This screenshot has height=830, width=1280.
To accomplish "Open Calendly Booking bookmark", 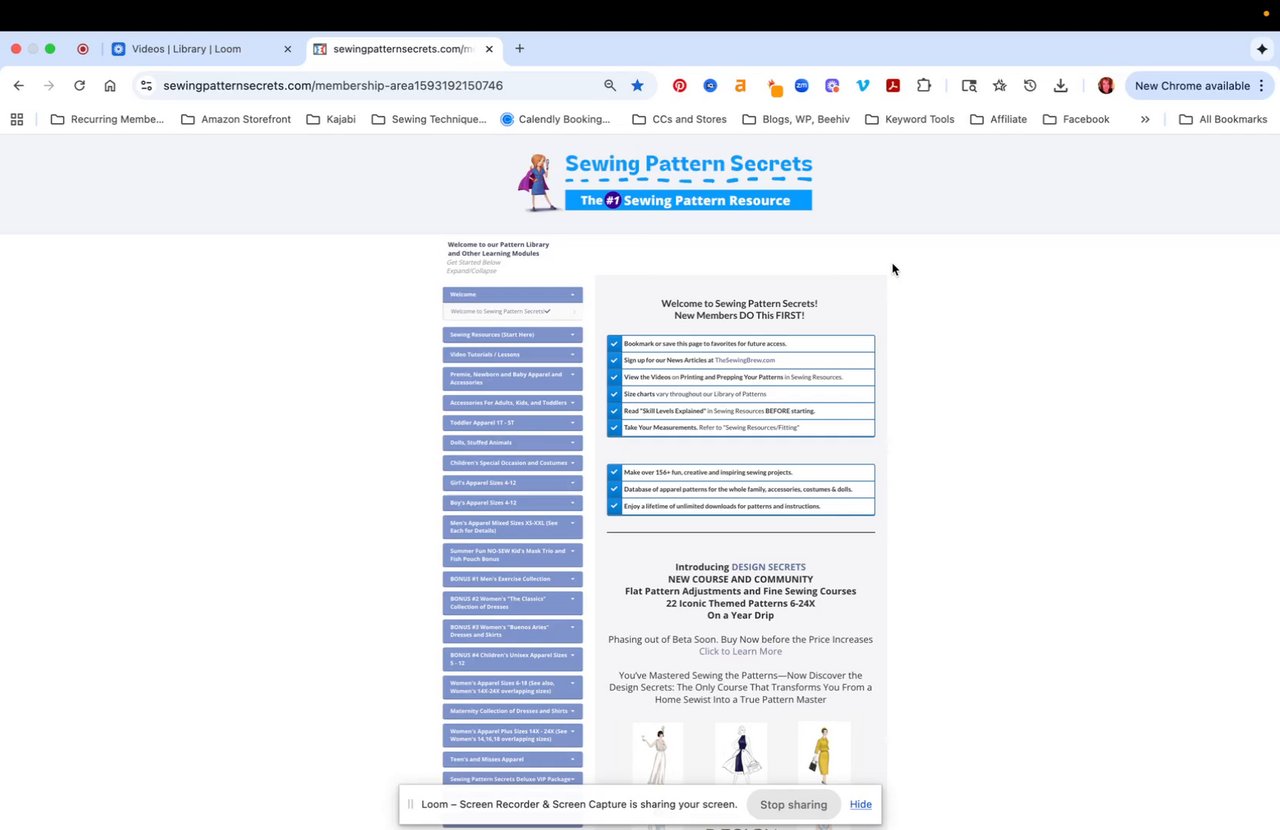I will (x=555, y=119).
